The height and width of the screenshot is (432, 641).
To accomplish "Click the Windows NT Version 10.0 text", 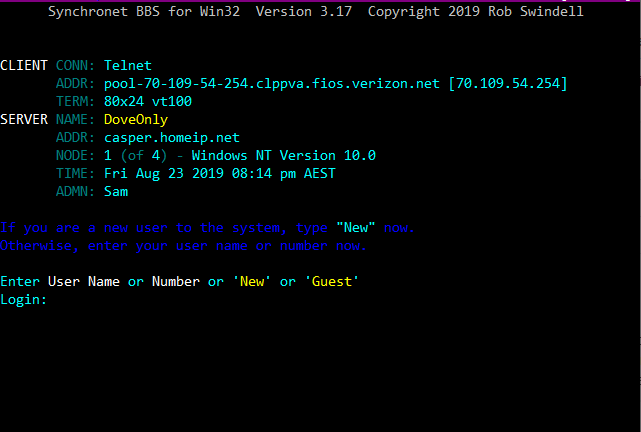I will [x=284, y=156].
